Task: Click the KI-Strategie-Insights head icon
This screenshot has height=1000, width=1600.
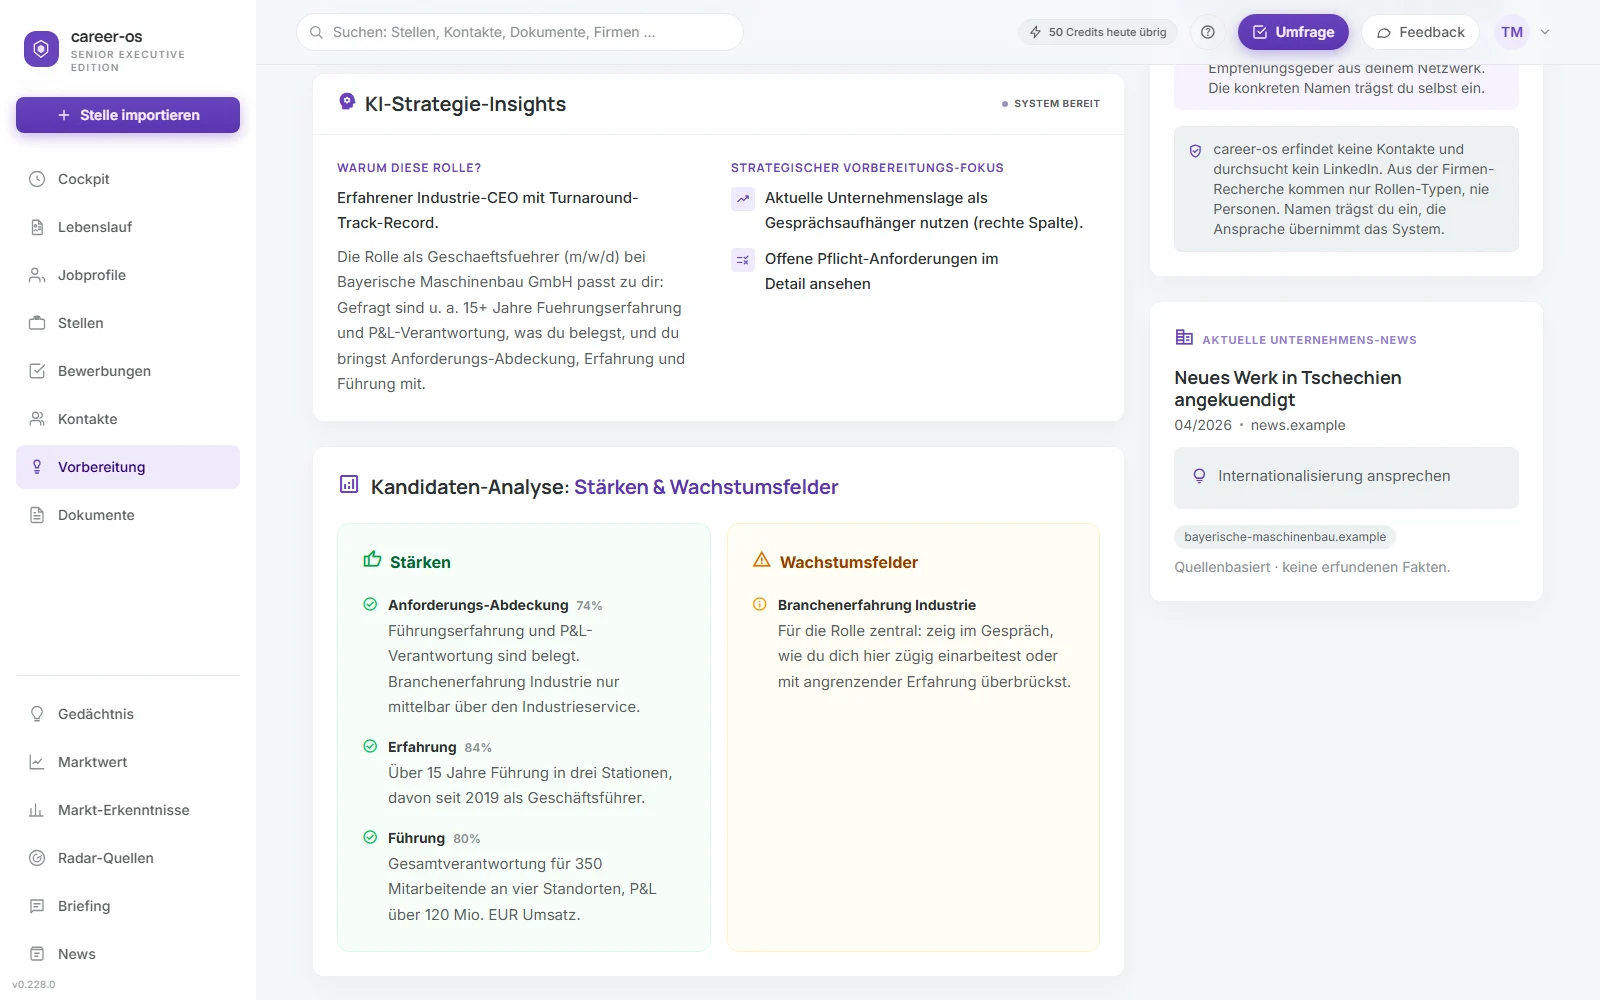Action: 347,102
